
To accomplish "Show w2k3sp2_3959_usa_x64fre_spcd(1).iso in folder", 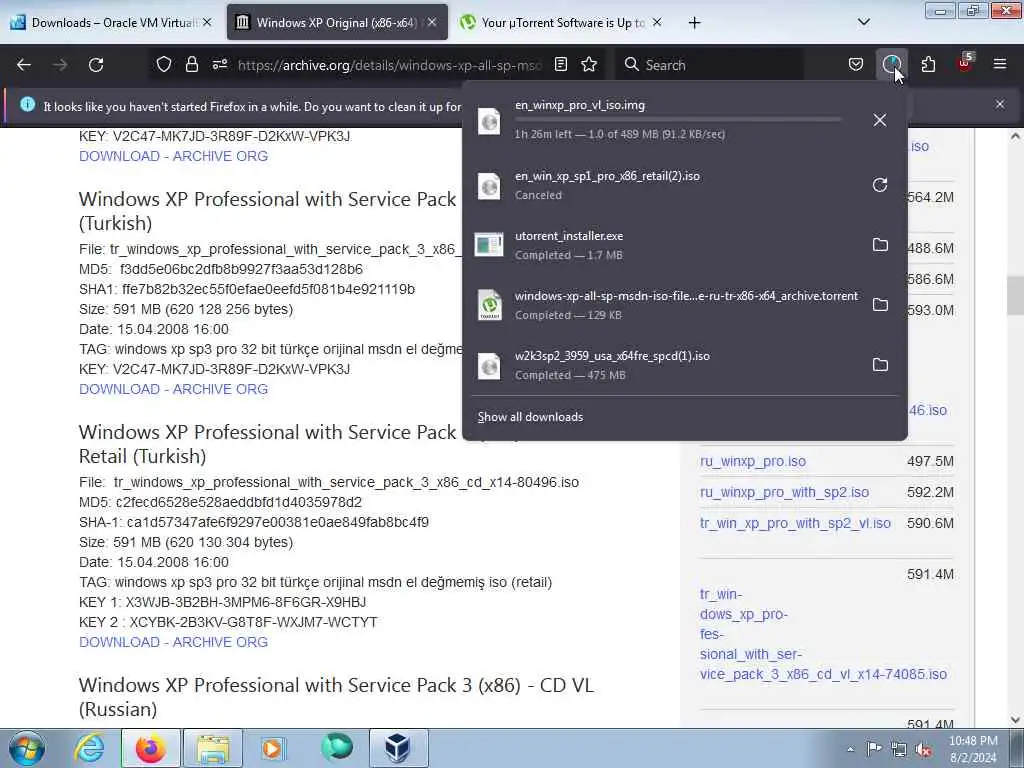I will point(880,365).
